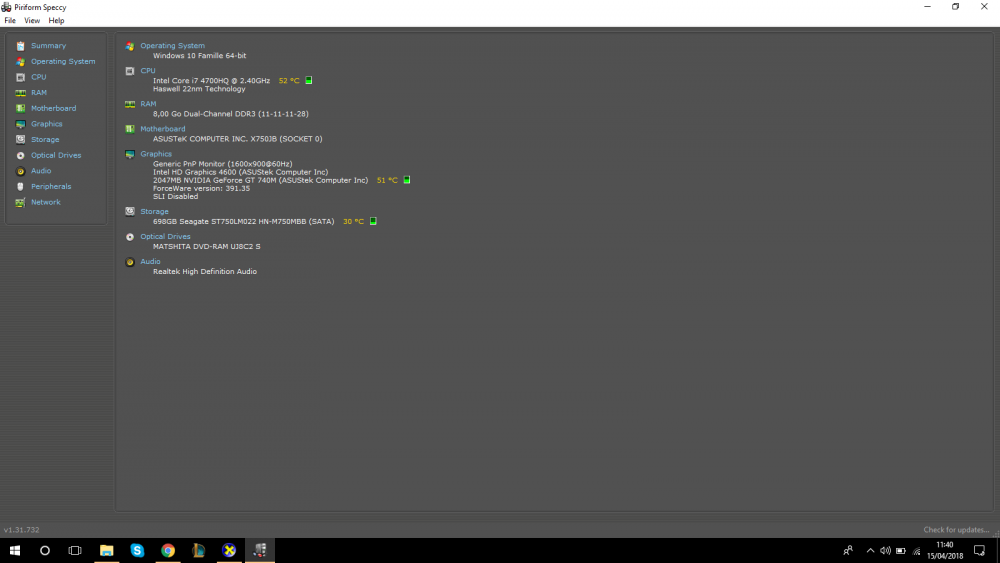This screenshot has width=1000, height=563.
Task: Open Summary section label in sidebar
Action: pyautogui.click(x=48, y=46)
